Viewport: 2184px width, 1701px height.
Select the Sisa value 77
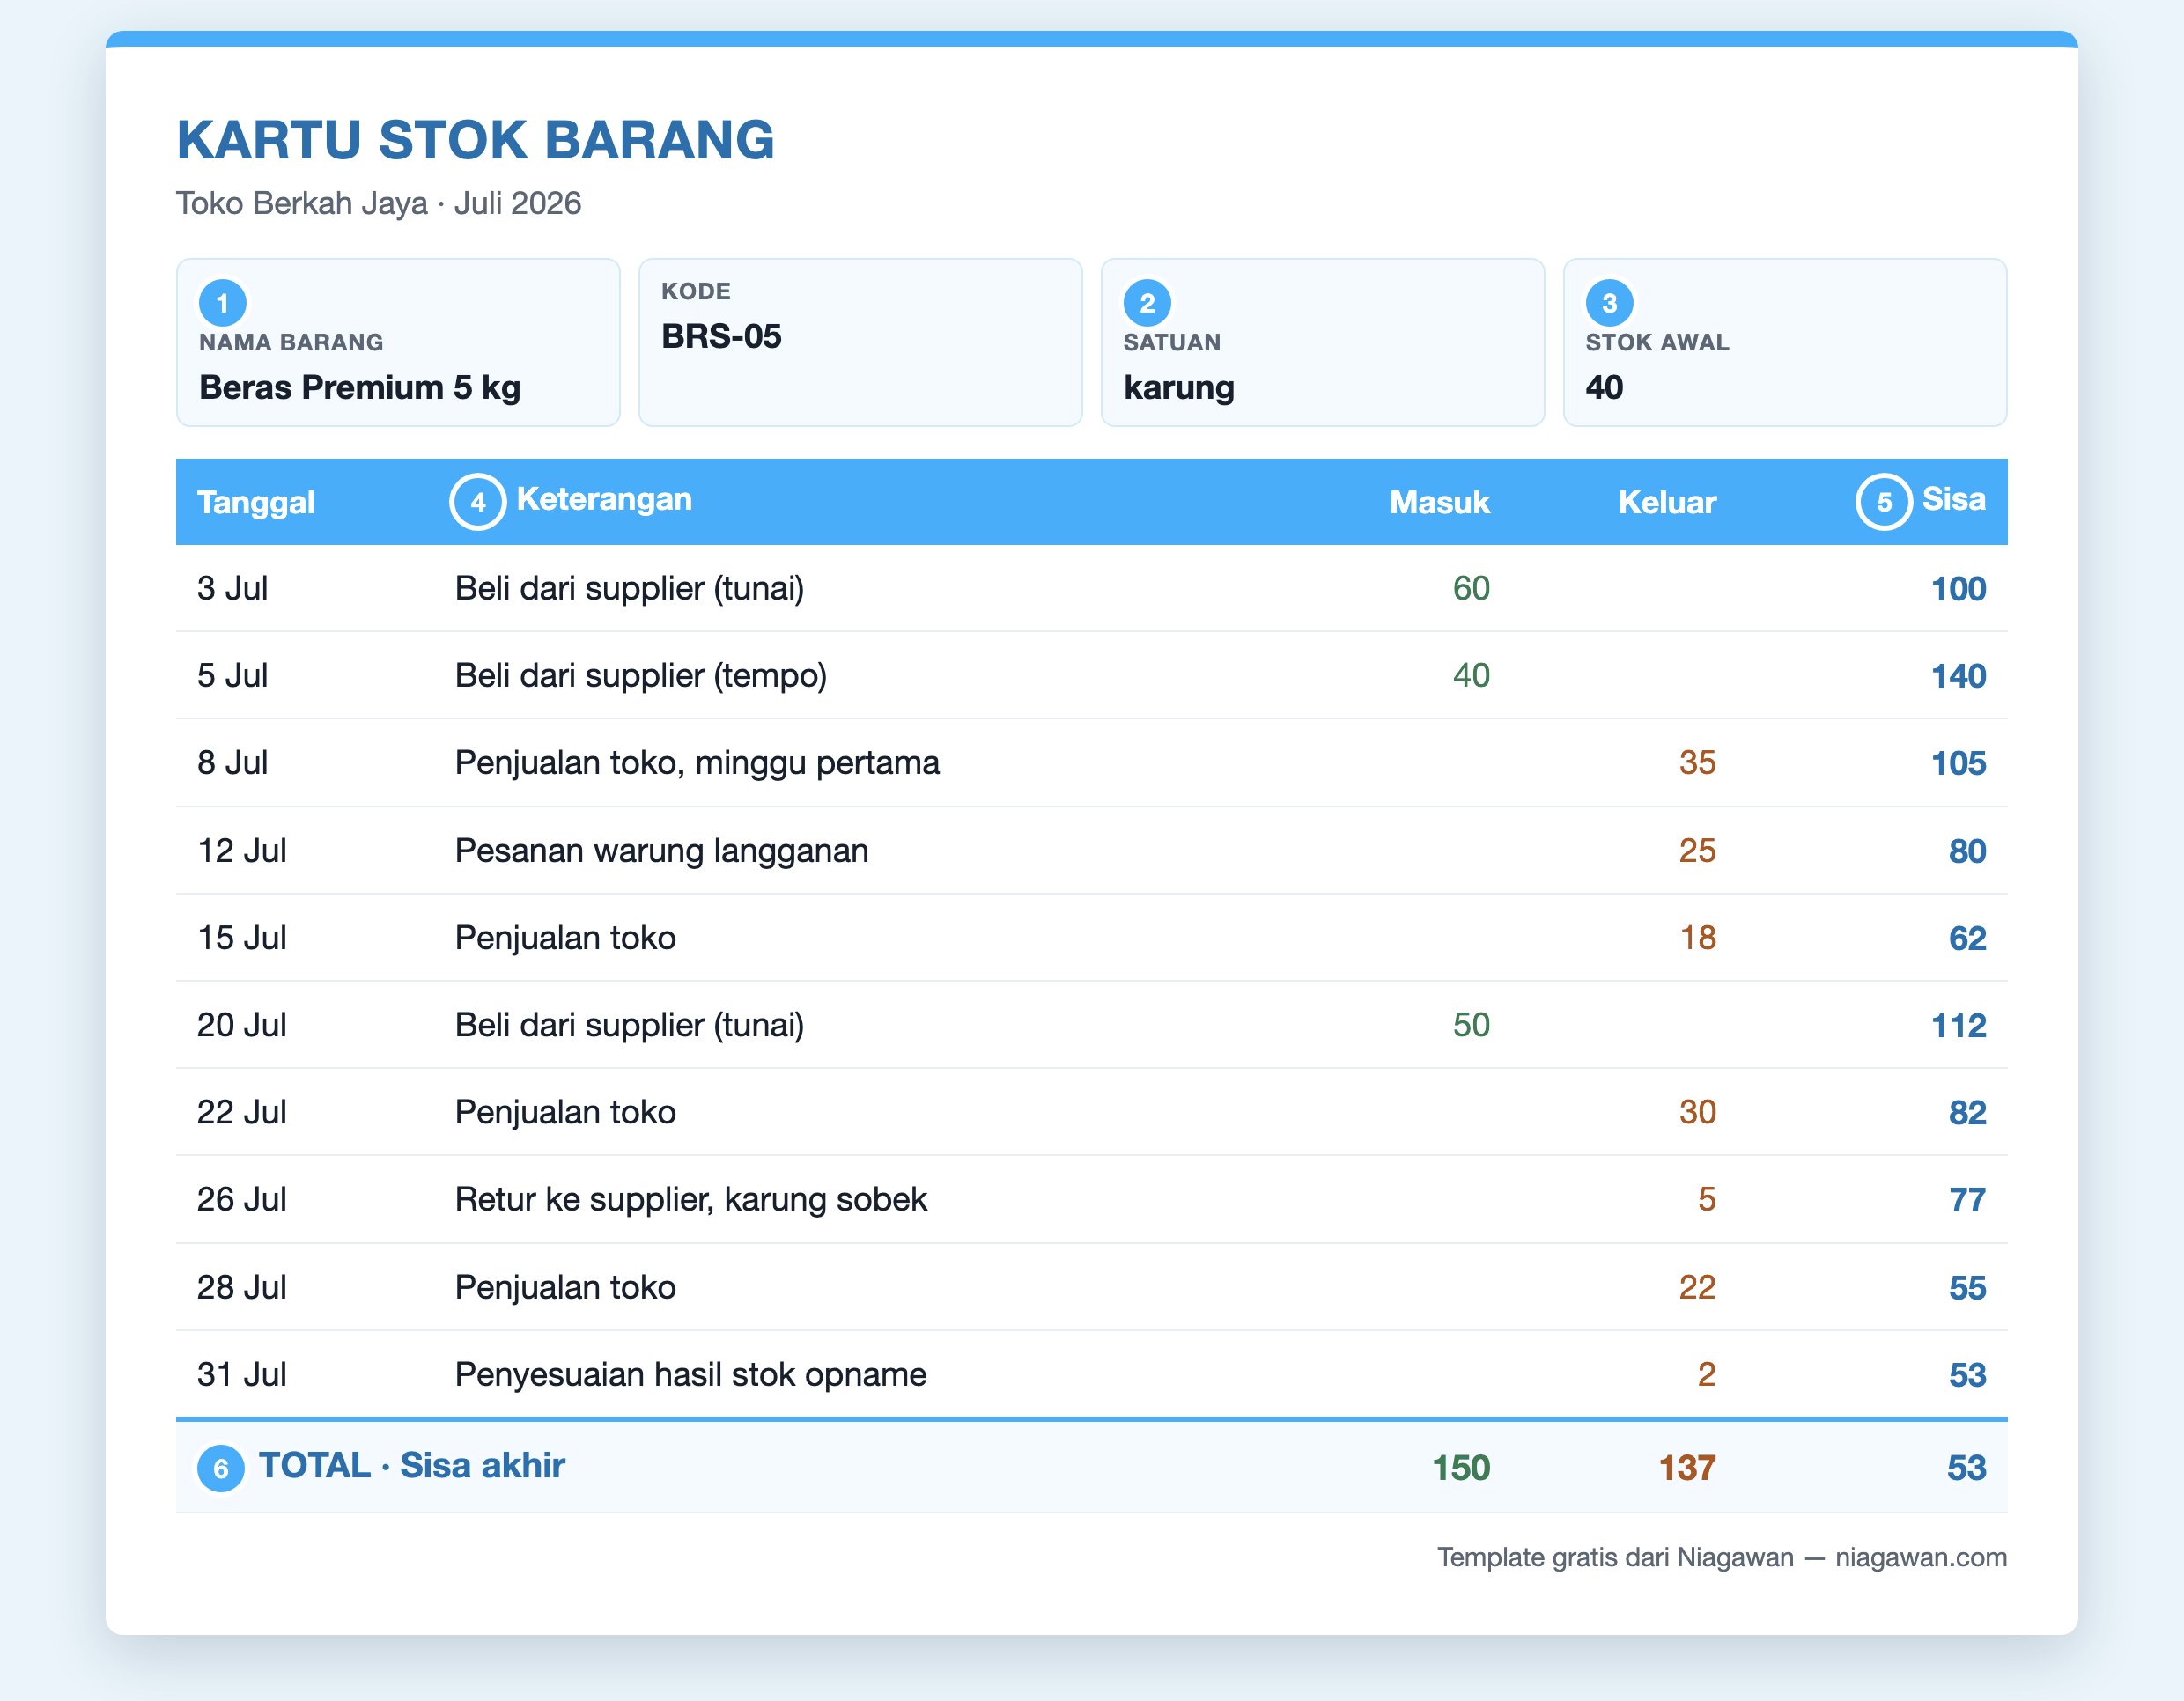point(1967,1199)
